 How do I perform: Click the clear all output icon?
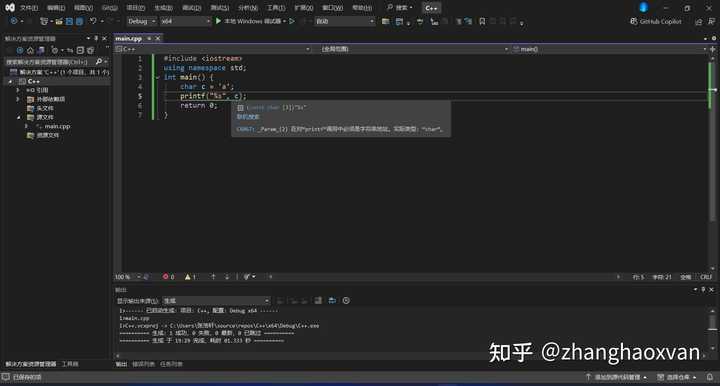[318, 301]
